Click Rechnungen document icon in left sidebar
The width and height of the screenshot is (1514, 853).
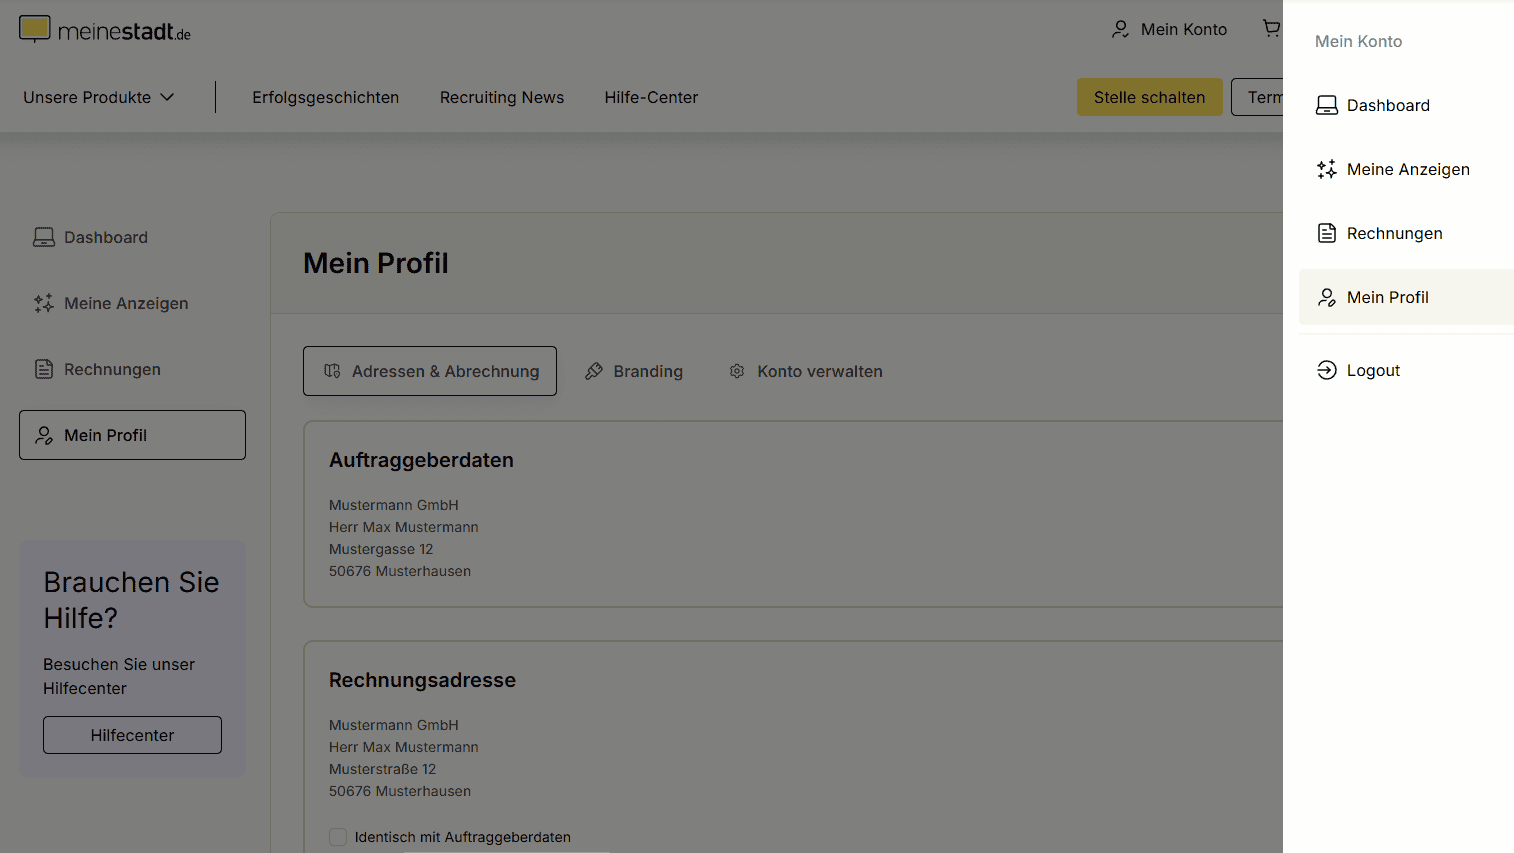click(x=44, y=369)
